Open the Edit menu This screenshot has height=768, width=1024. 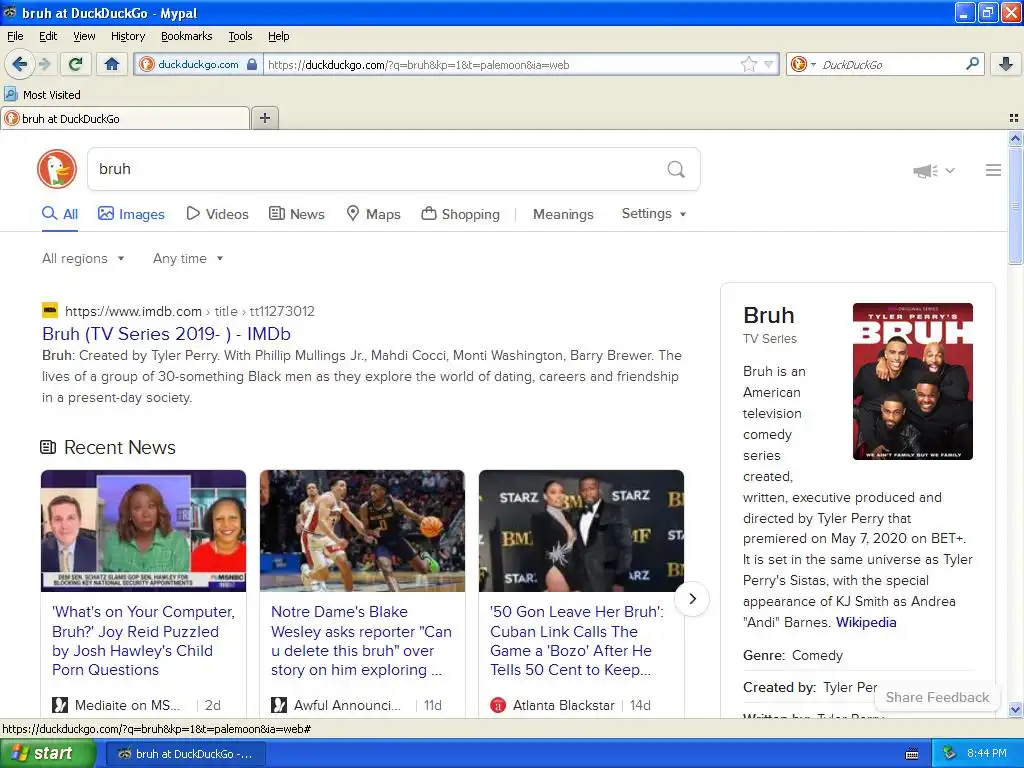(48, 36)
